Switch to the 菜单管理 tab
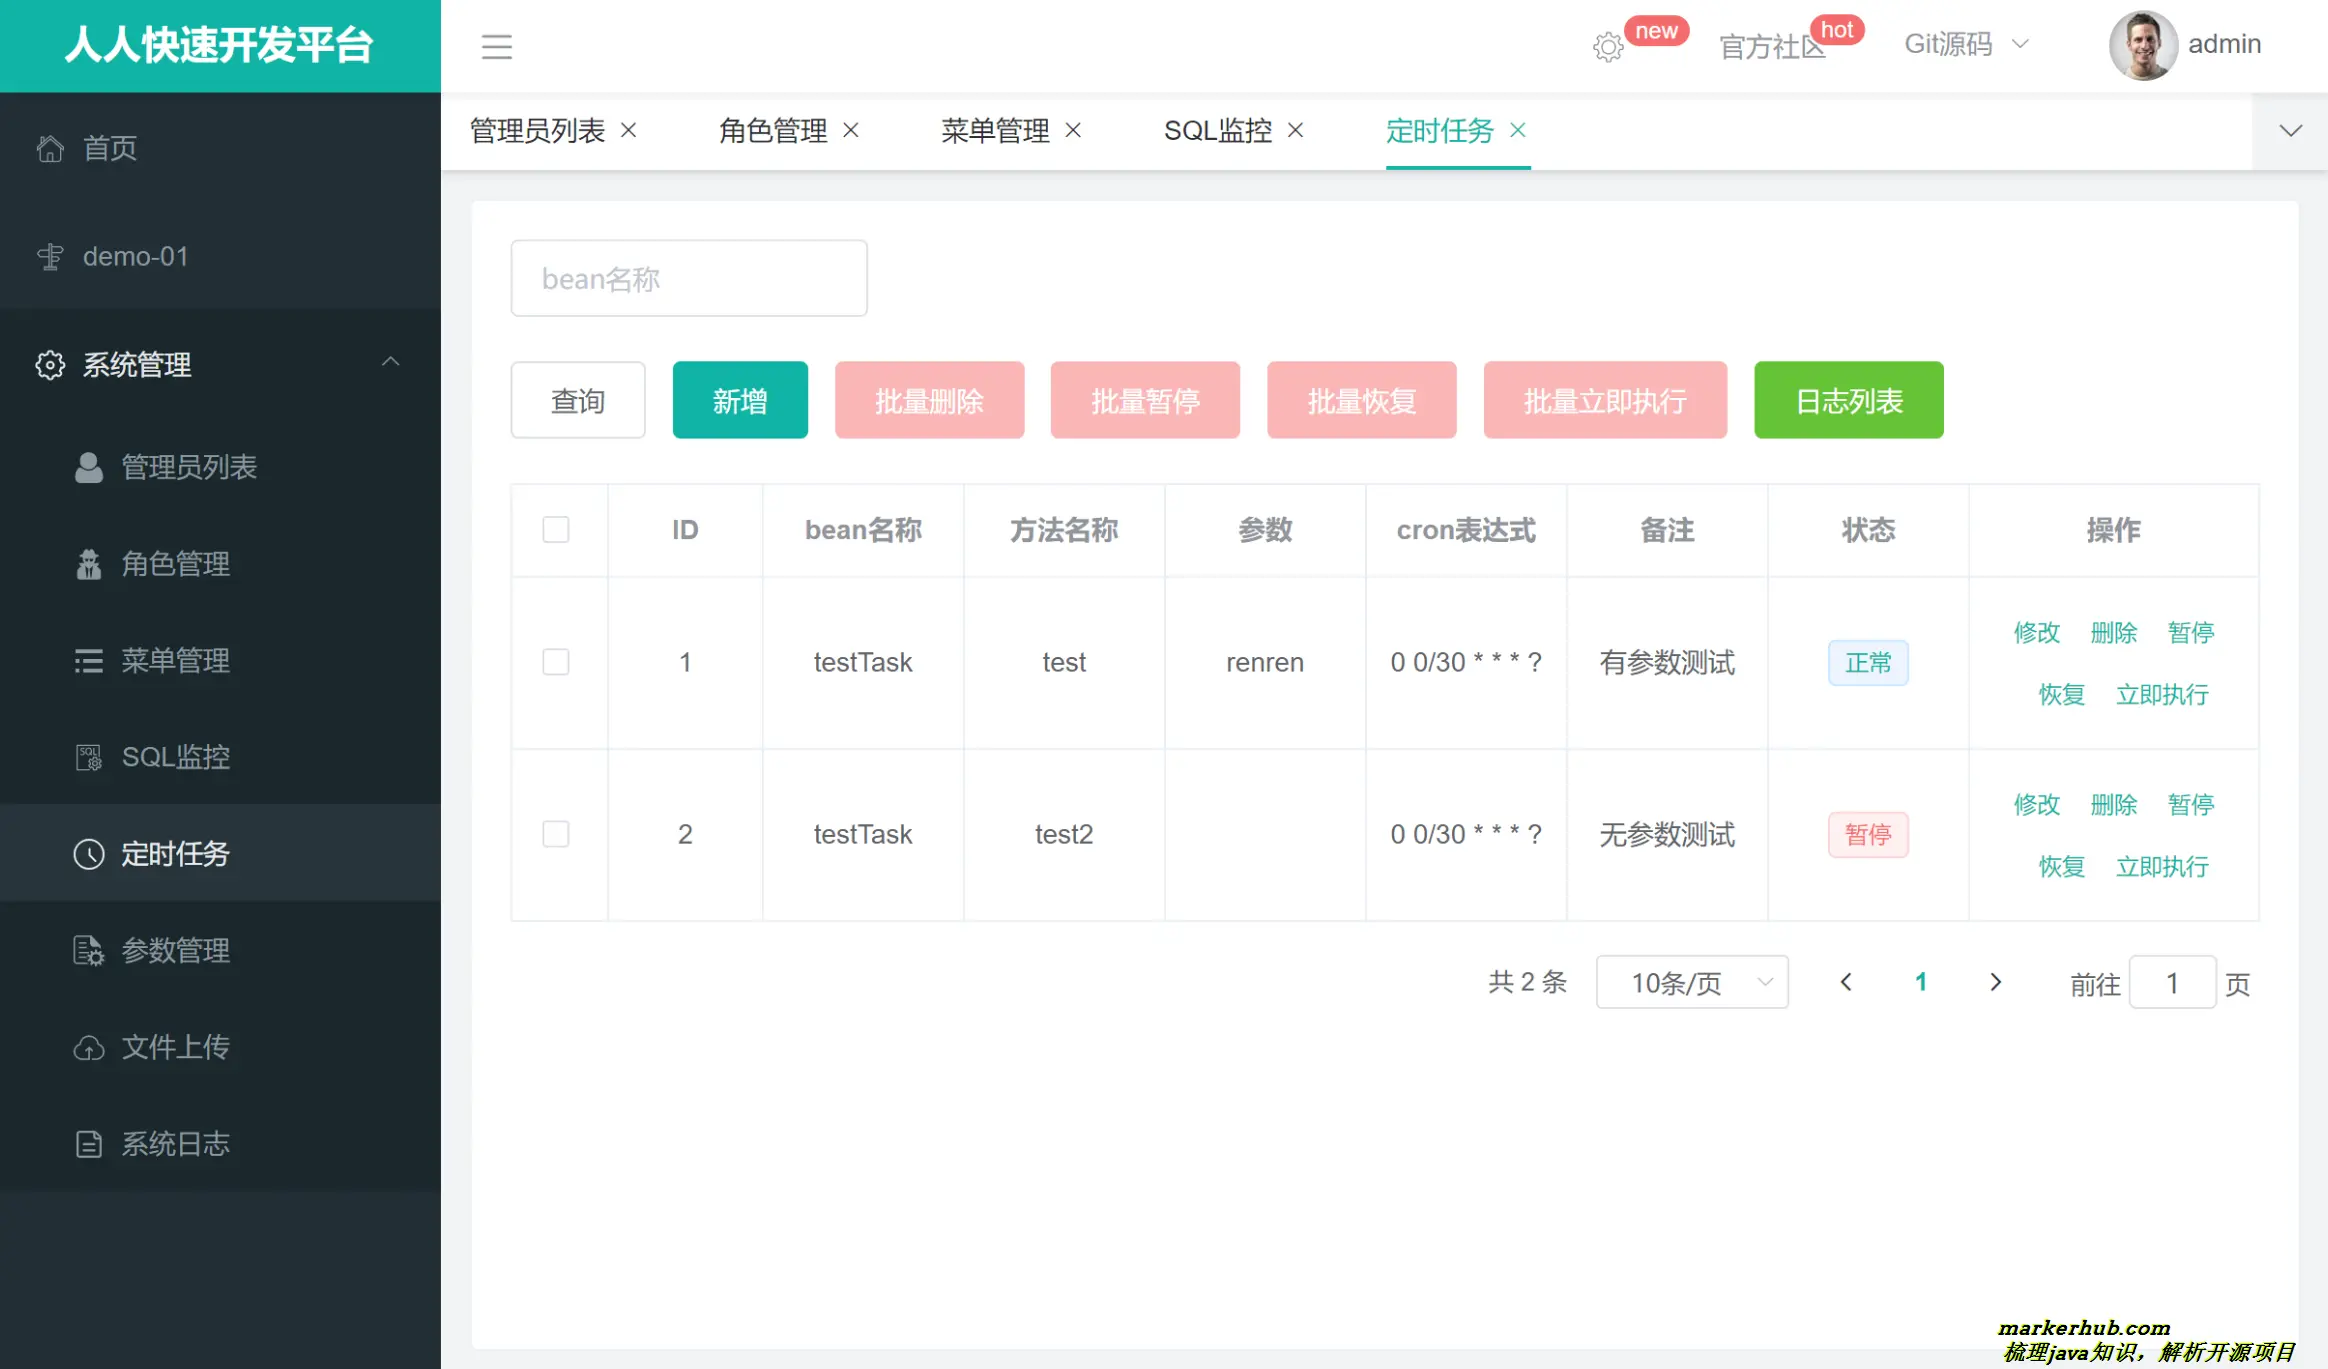This screenshot has height=1369, width=2328. coord(996,130)
